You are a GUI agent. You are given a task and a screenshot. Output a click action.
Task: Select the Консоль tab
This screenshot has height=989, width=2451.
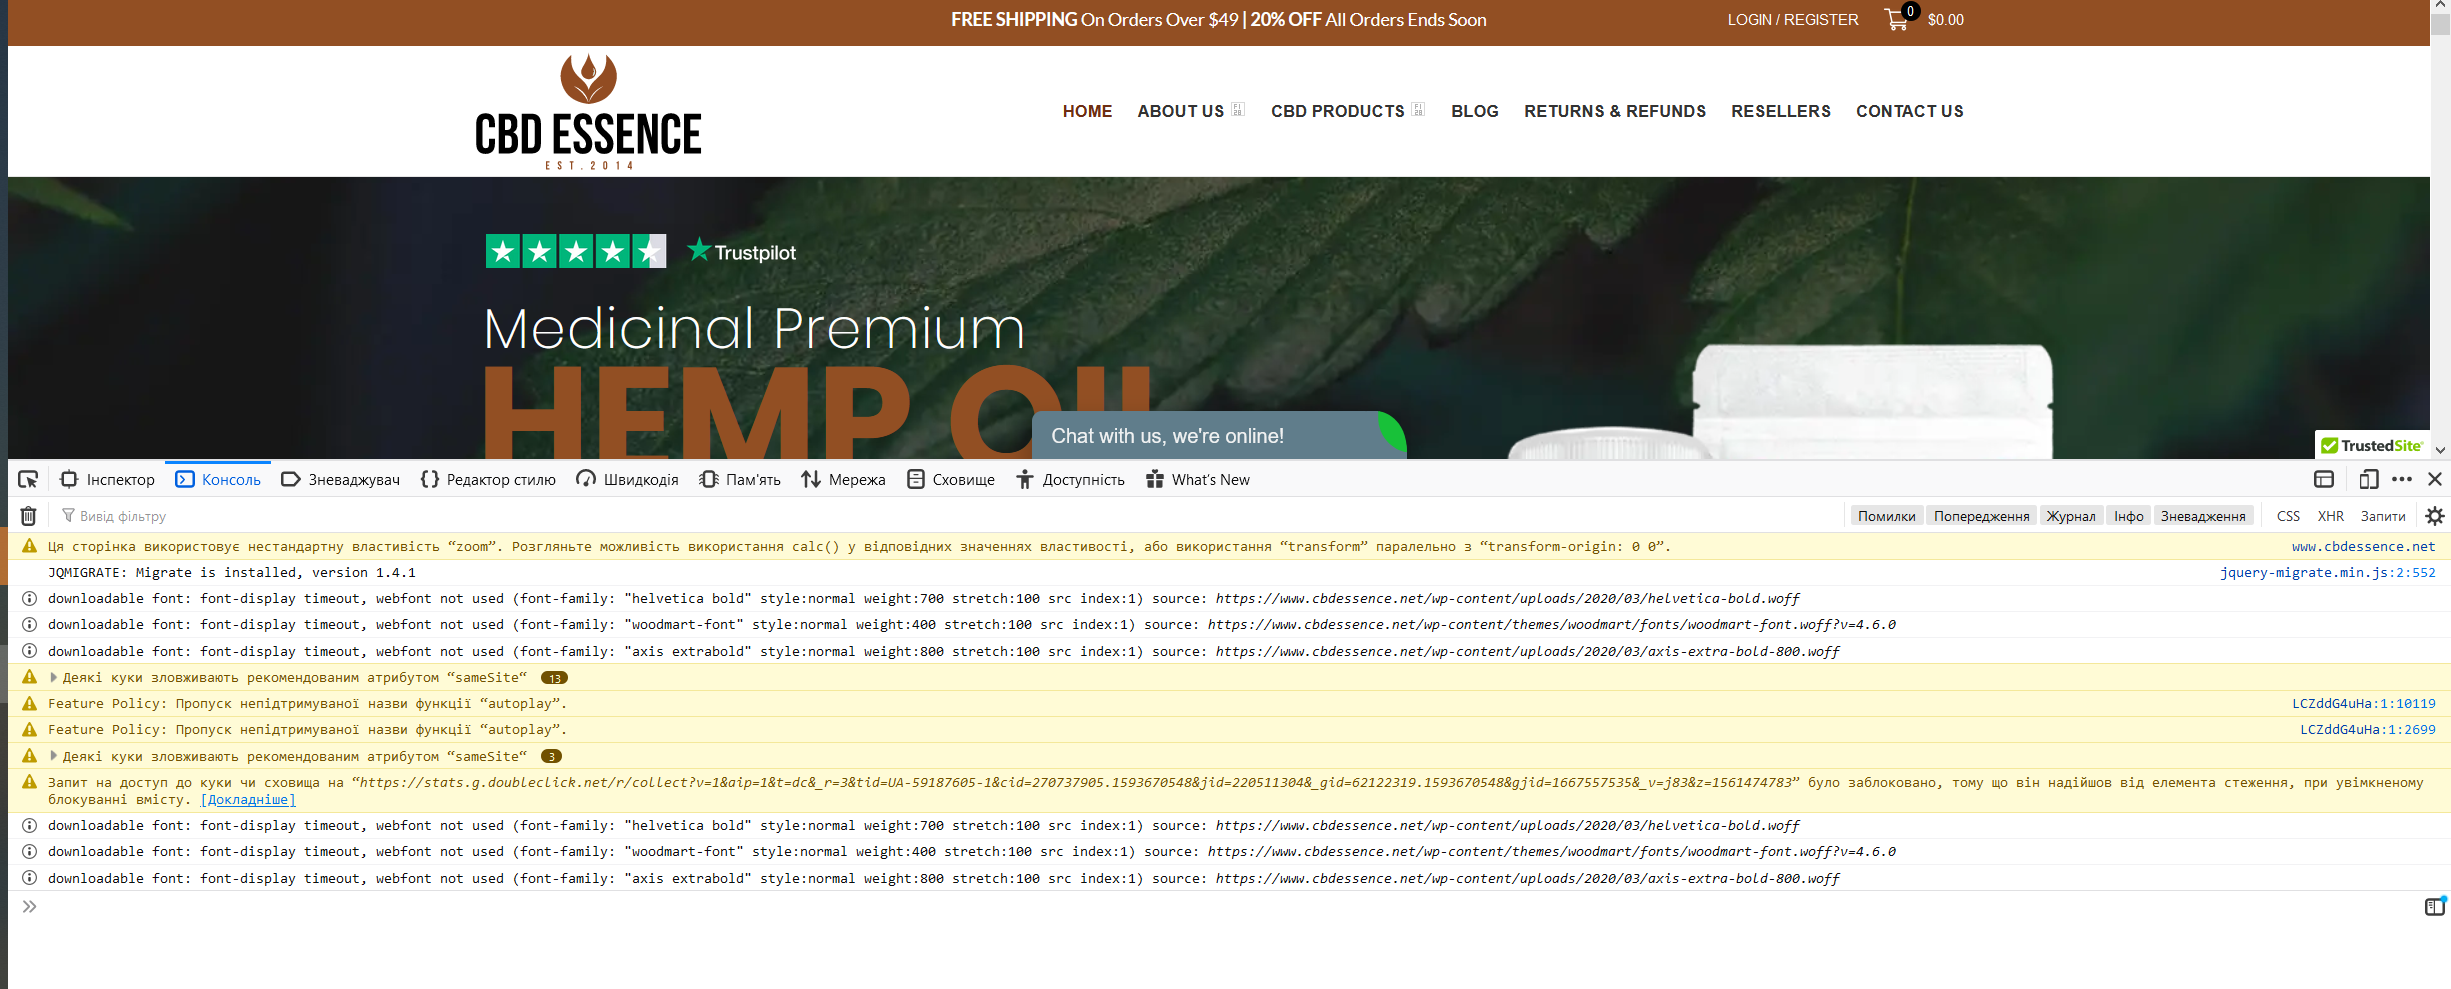[x=218, y=480]
